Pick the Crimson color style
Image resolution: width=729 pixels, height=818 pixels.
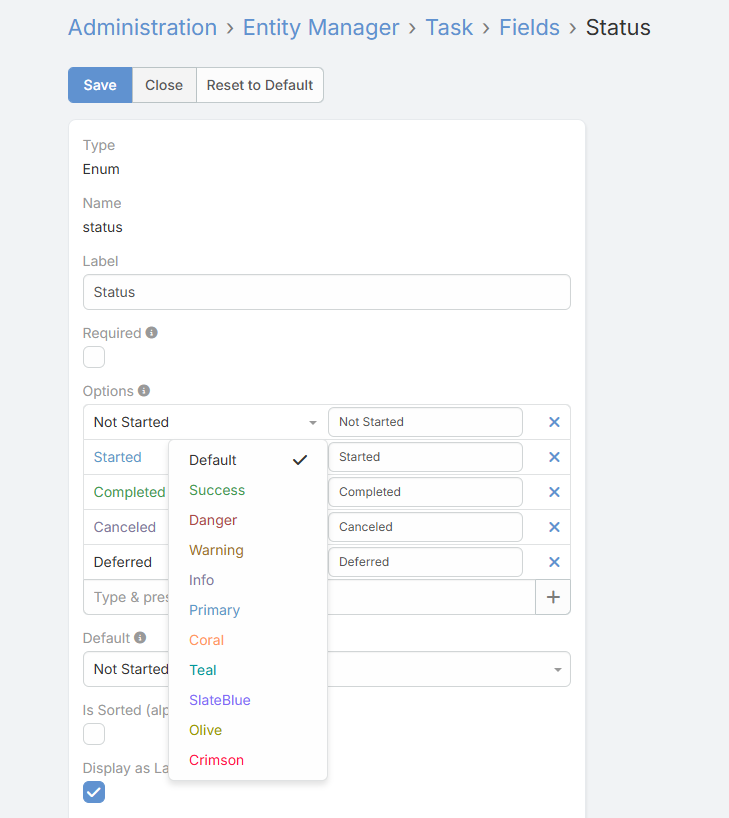(x=216, y=760)
